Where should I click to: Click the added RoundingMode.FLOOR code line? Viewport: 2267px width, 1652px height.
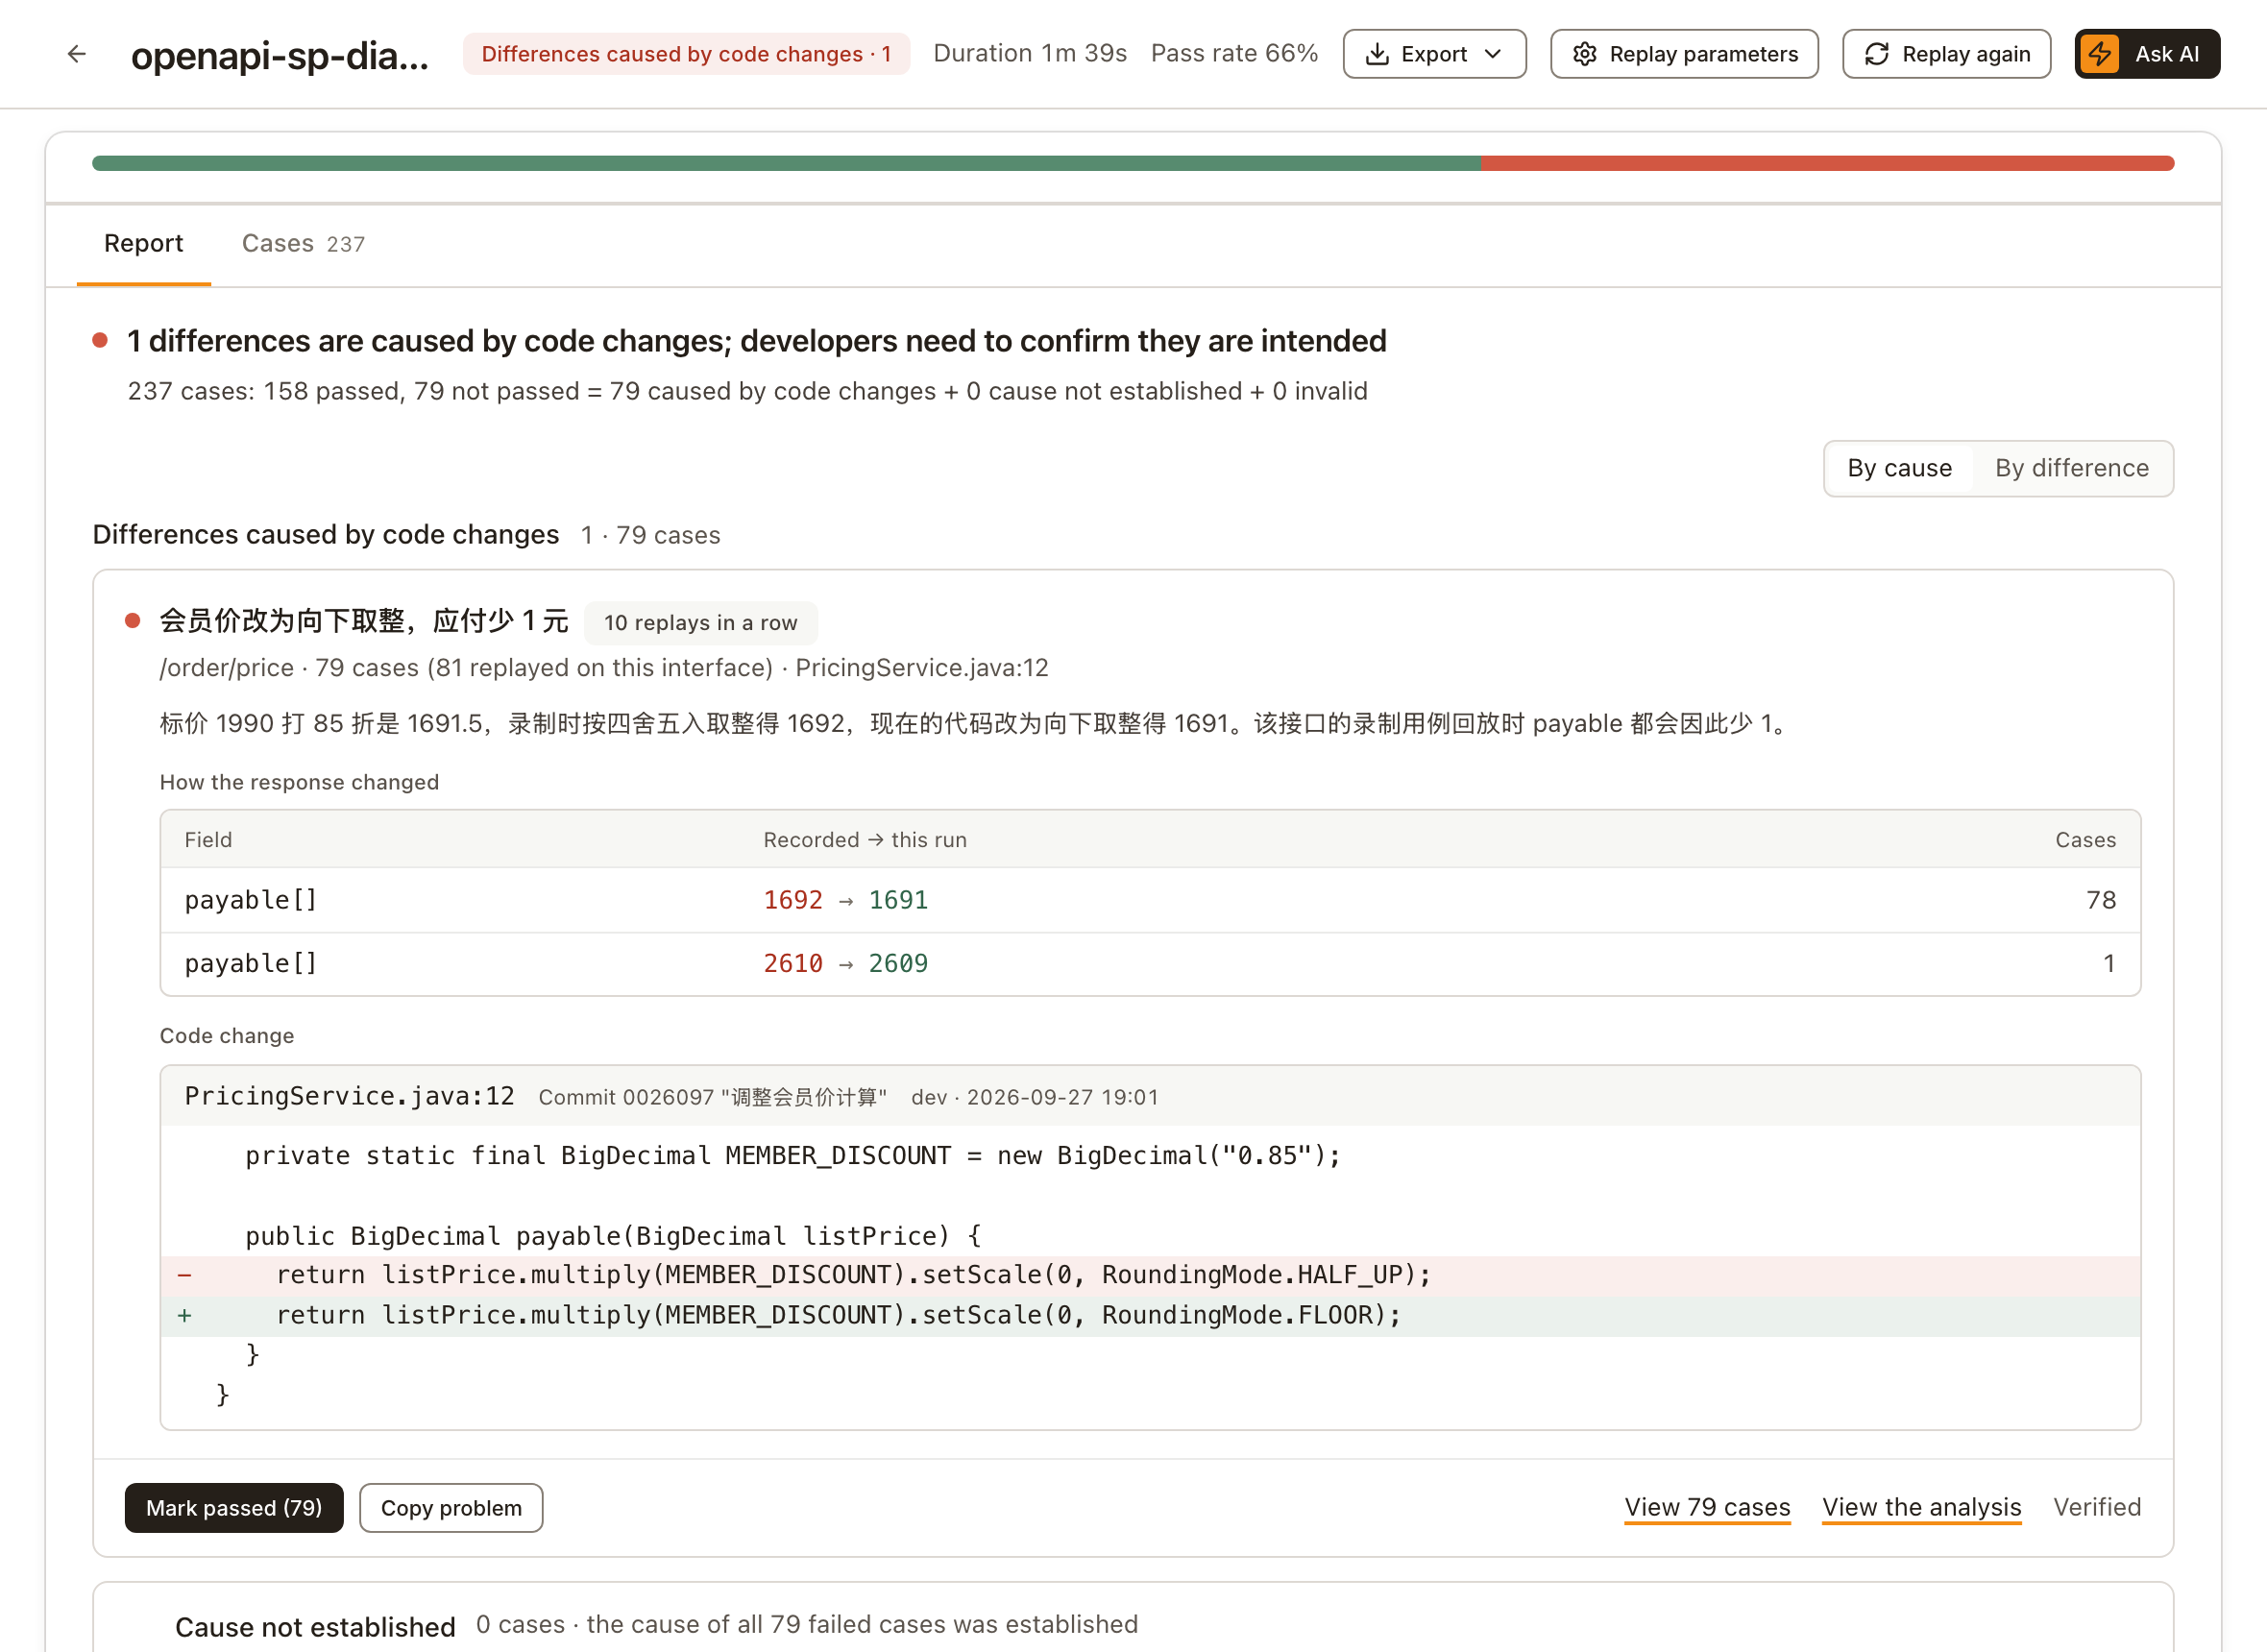pyautogui.click(x=1150, y=1316)
